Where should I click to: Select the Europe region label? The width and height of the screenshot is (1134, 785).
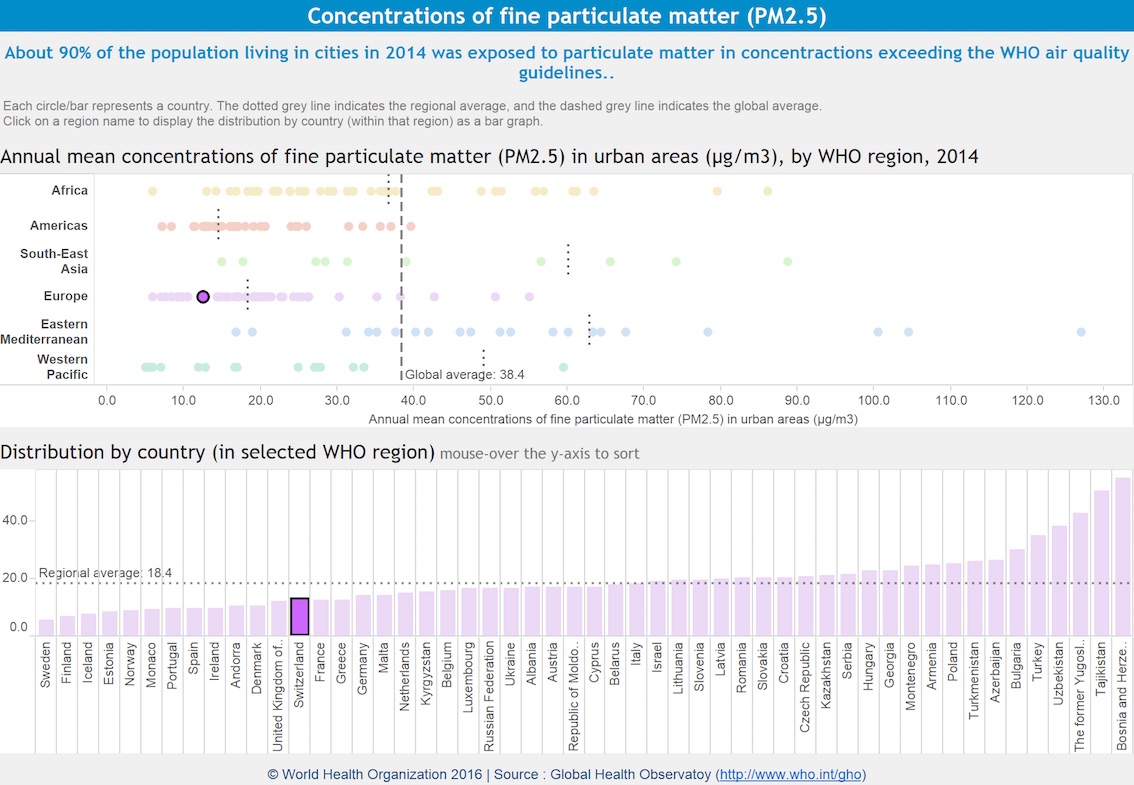pyautogui.click(x=66, y=296)
